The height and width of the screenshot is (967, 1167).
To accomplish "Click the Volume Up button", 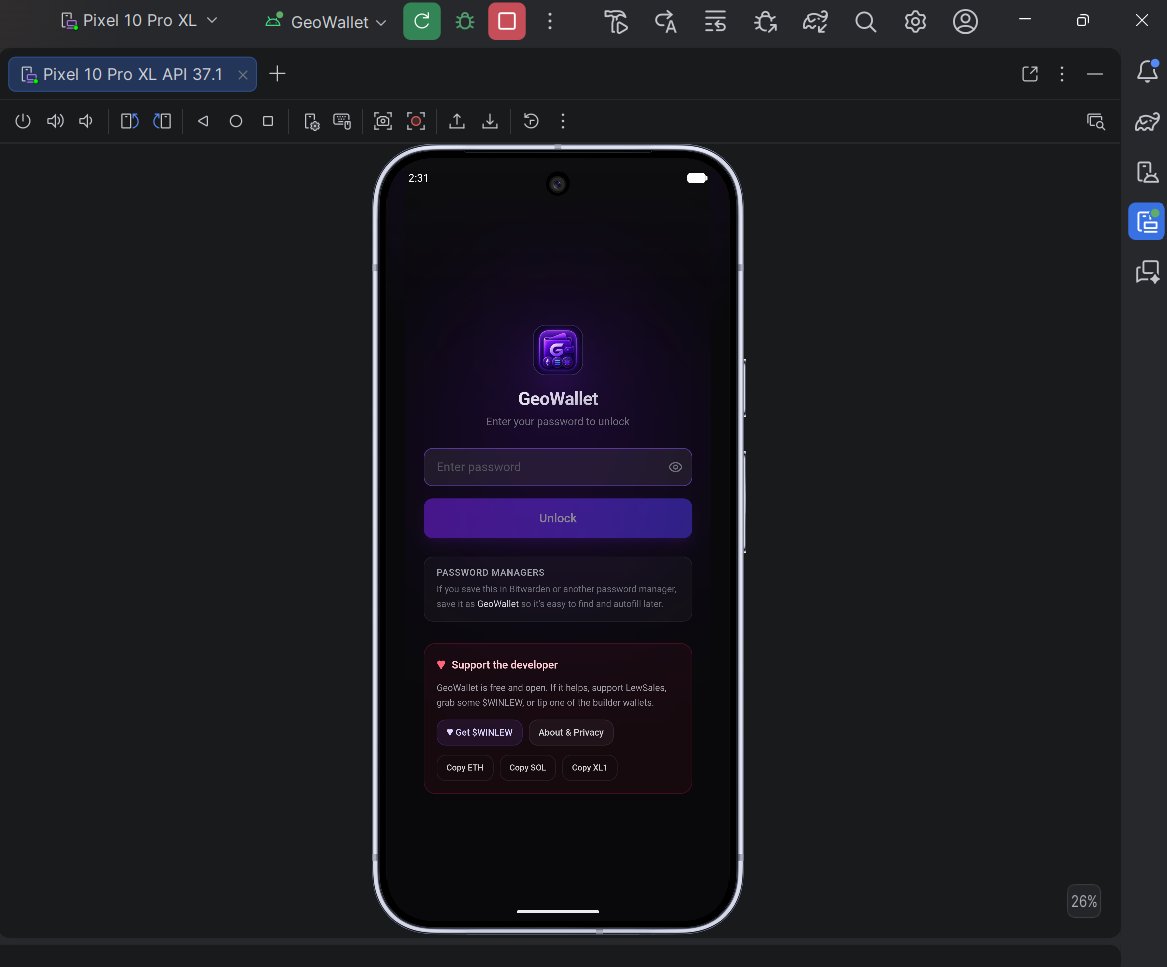I will tap(55, 121).
